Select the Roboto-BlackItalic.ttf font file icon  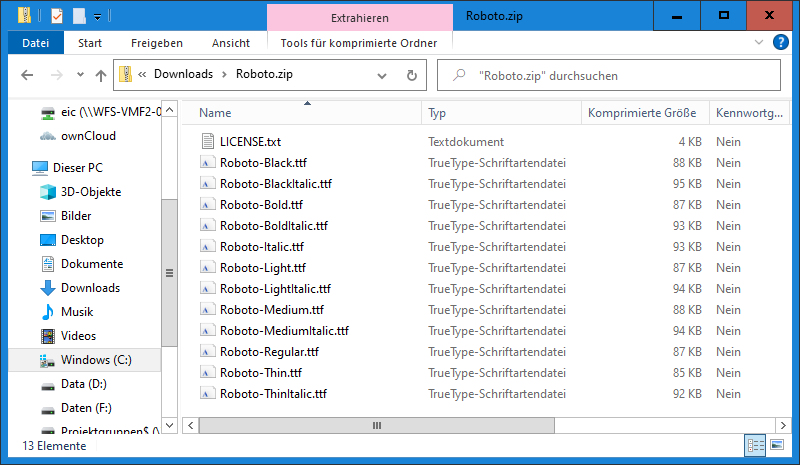207,184
